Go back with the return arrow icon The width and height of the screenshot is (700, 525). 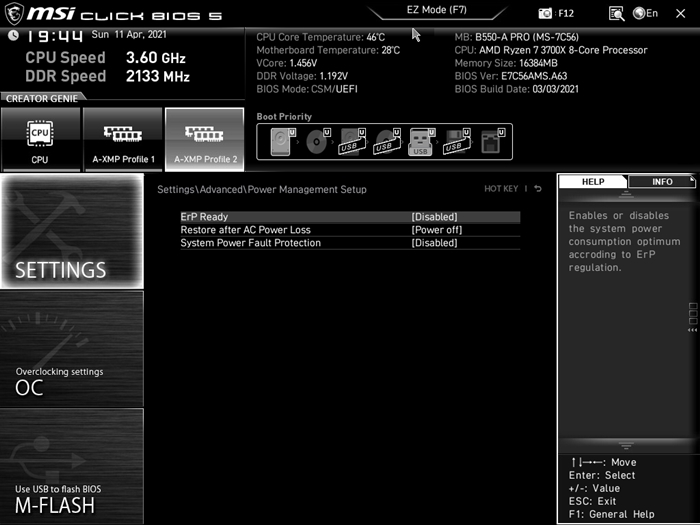click(x=538, y=189)
